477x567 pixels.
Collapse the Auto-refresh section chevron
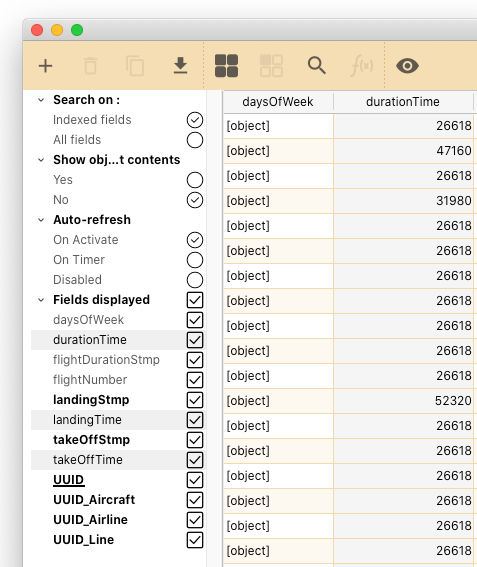(x=41, y=220)
